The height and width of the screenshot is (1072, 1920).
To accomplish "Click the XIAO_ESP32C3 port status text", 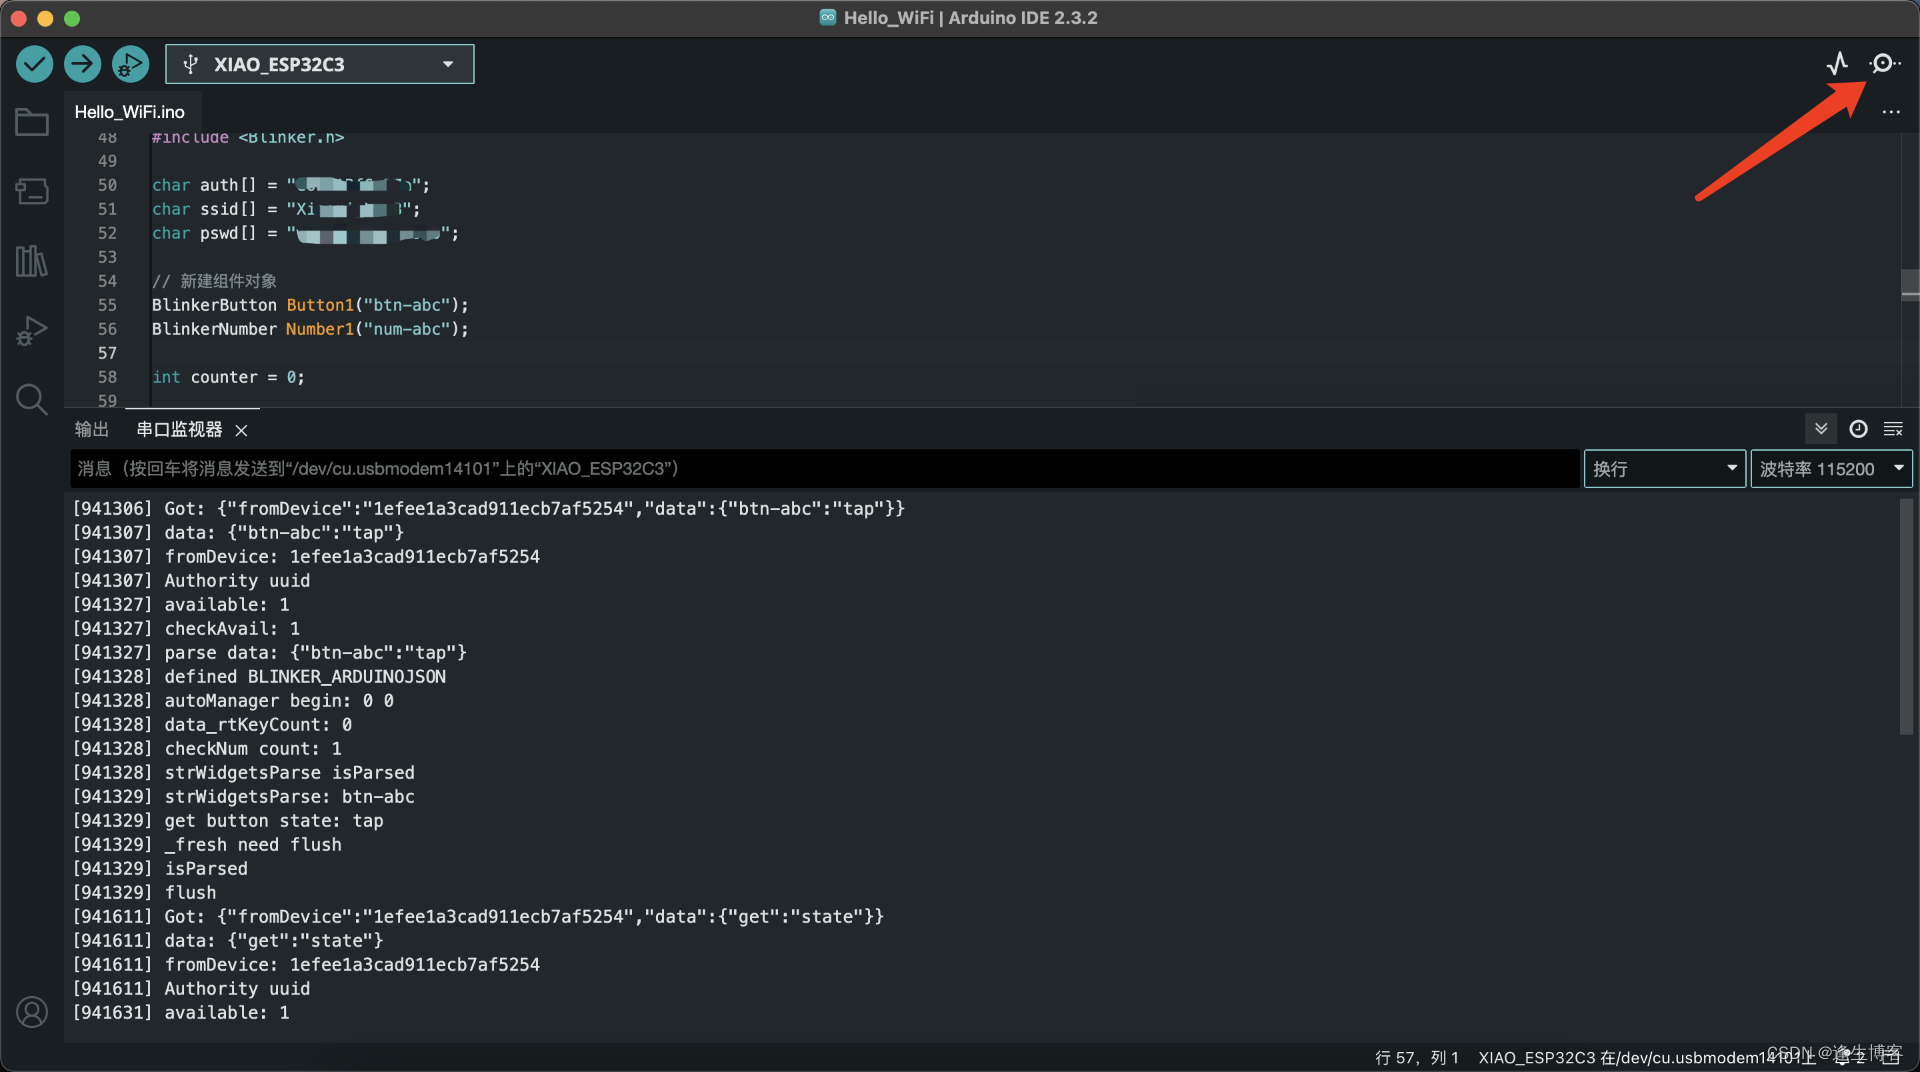I will point(1646,1057).
